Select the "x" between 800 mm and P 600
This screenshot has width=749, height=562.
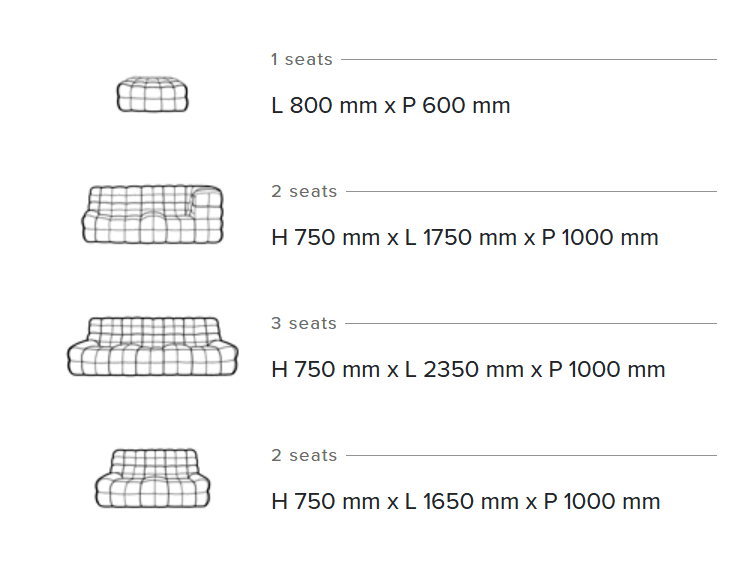[x=389, y=106]
